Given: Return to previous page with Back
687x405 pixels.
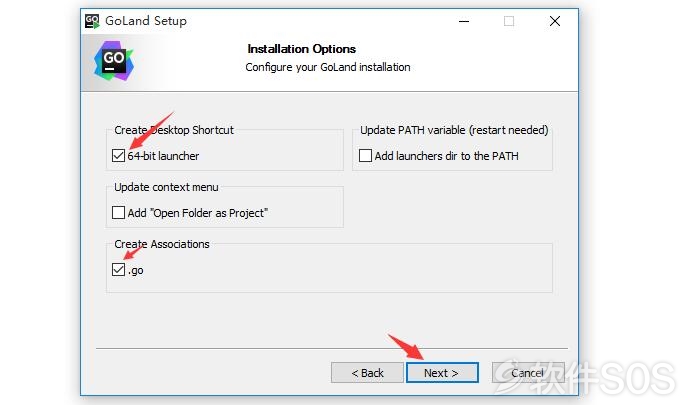Looking at the screenshot, I should [367, 373].
